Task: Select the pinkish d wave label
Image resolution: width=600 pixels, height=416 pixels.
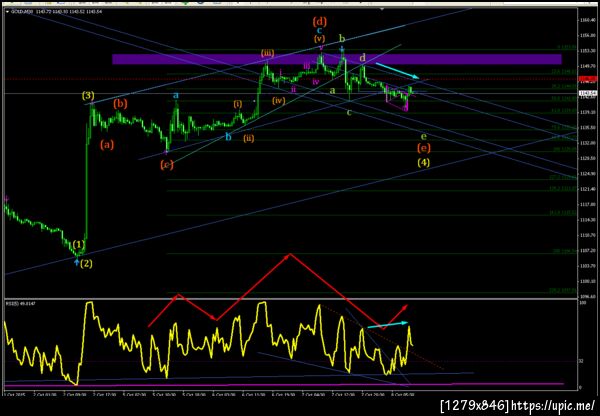Action: pyautogui.click(x=362, y=58)
